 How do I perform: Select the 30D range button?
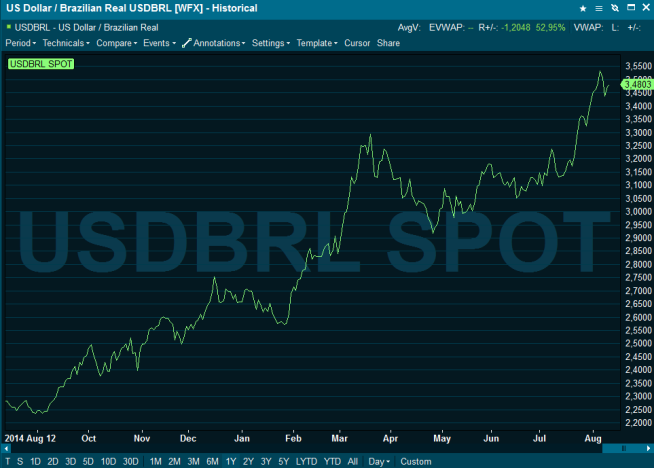click(x=131, y=461)
